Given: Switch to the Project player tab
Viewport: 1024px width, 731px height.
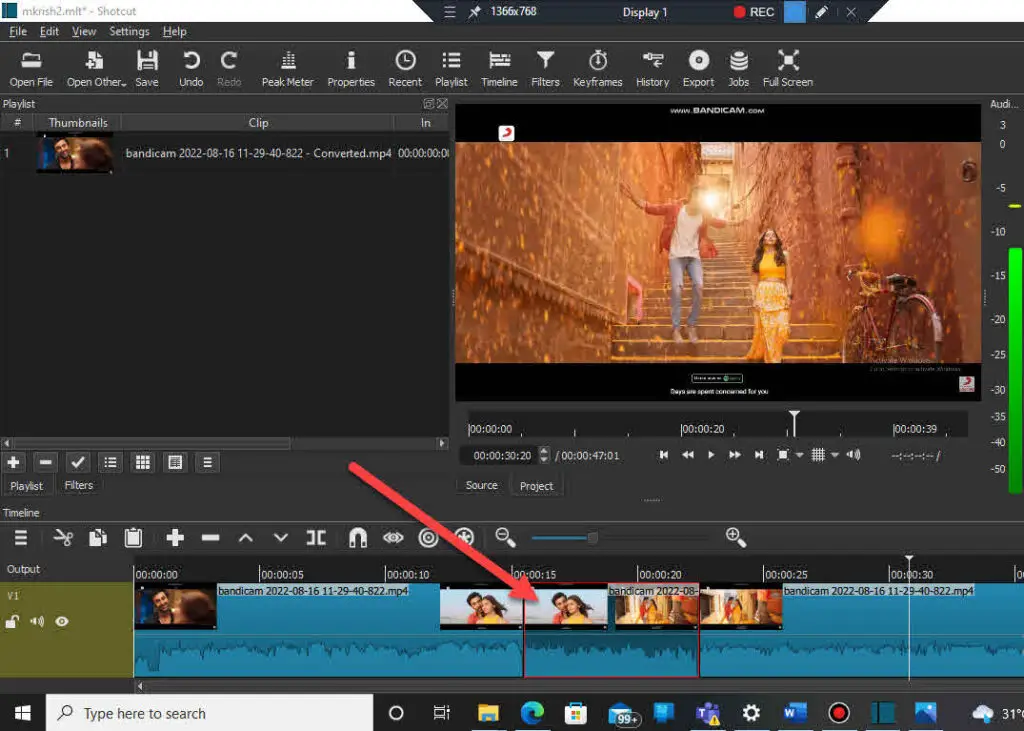Looking at the screenshot, I should click(536, 486).
